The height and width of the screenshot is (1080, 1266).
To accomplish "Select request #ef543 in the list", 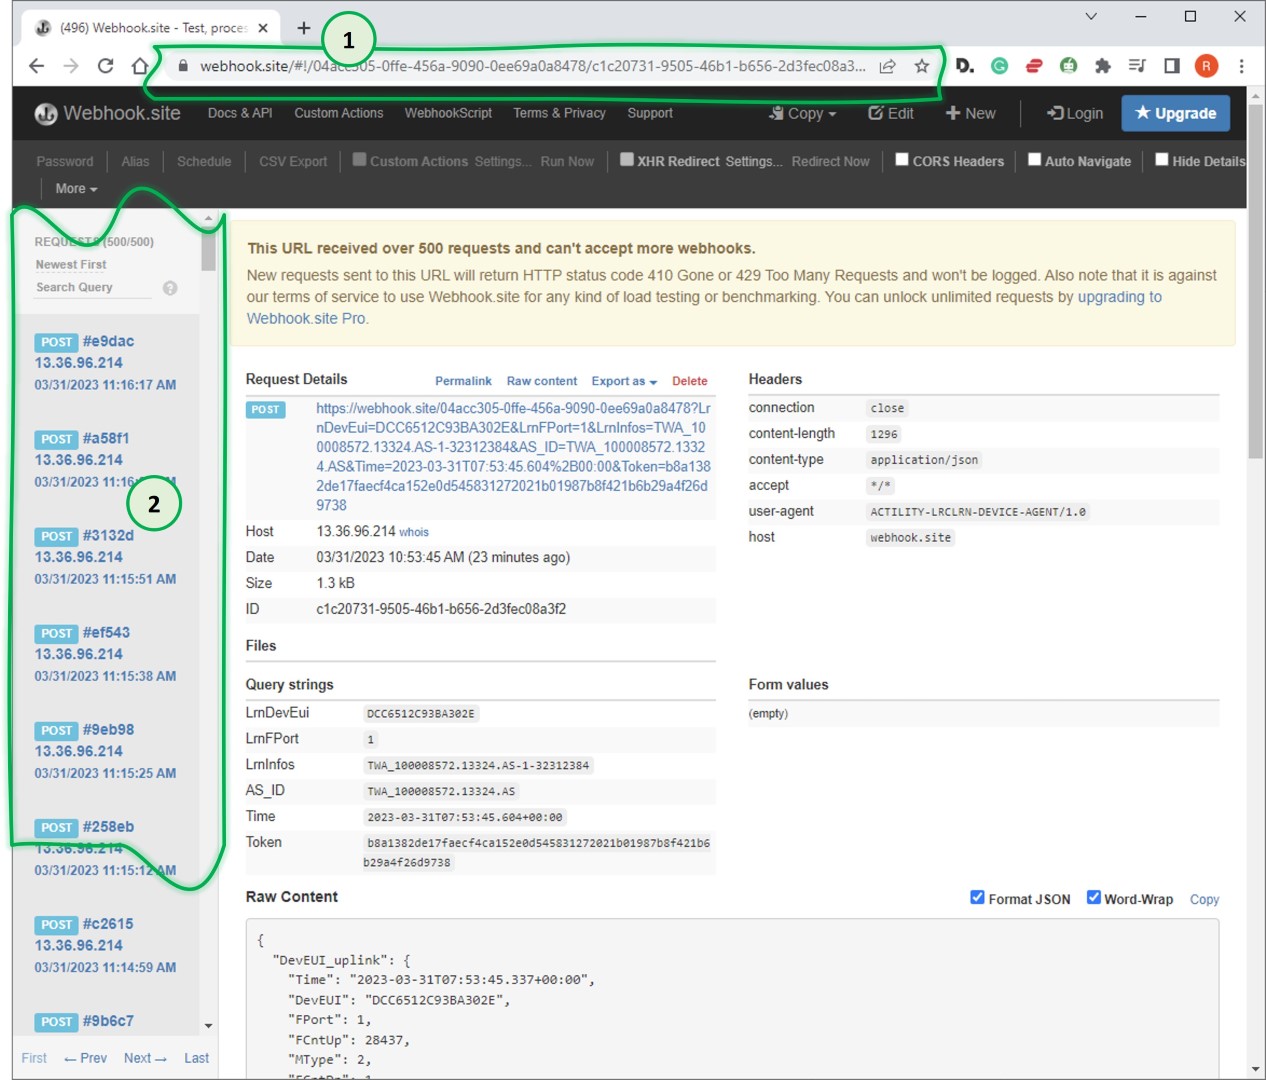I will tap(106, 653).
